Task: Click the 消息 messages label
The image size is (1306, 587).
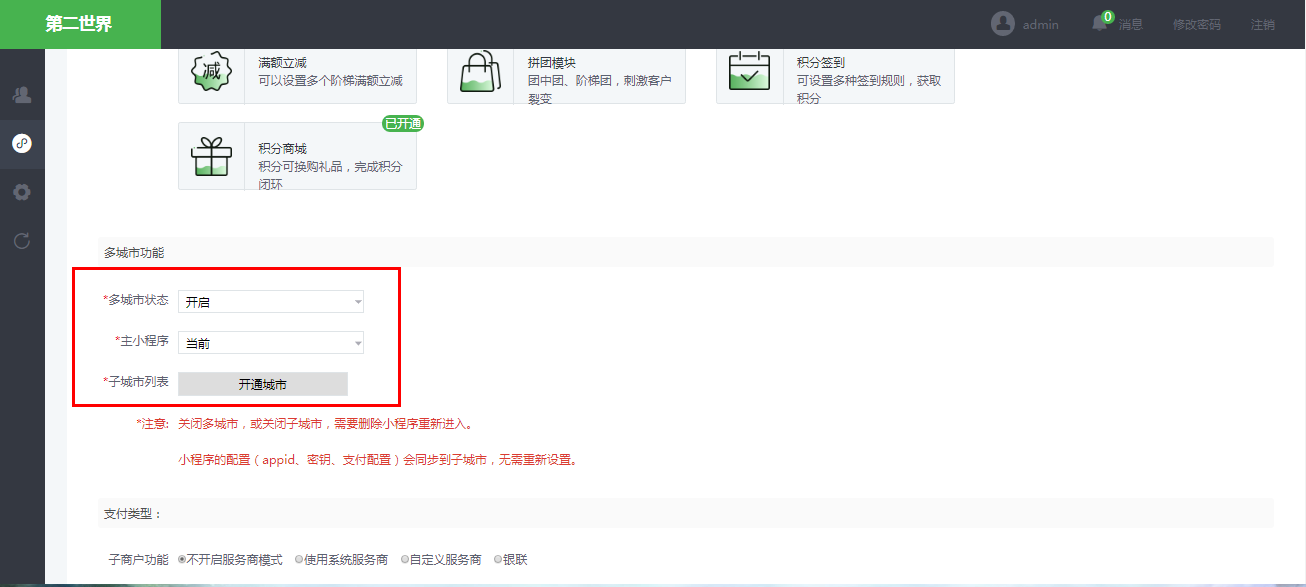Action: 1131,24
